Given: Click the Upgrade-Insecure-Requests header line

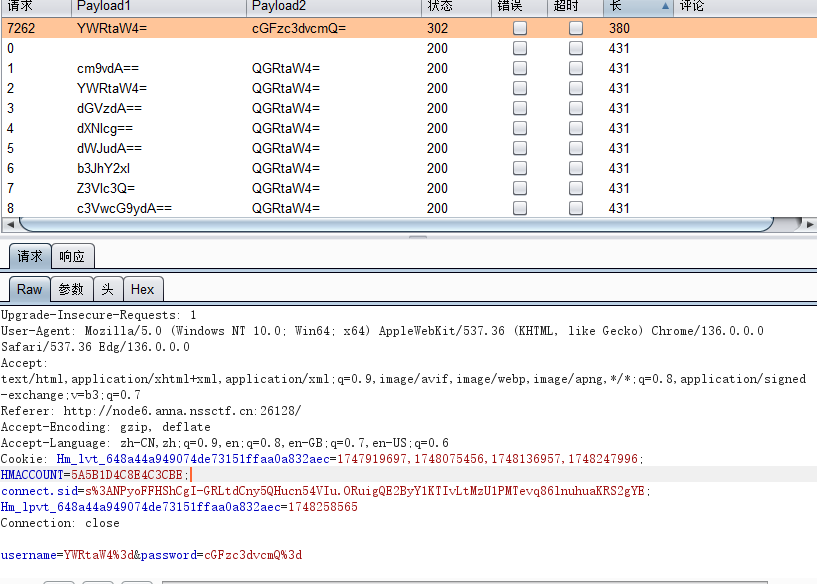Looking at the screenshot, I should pos(98,315).
